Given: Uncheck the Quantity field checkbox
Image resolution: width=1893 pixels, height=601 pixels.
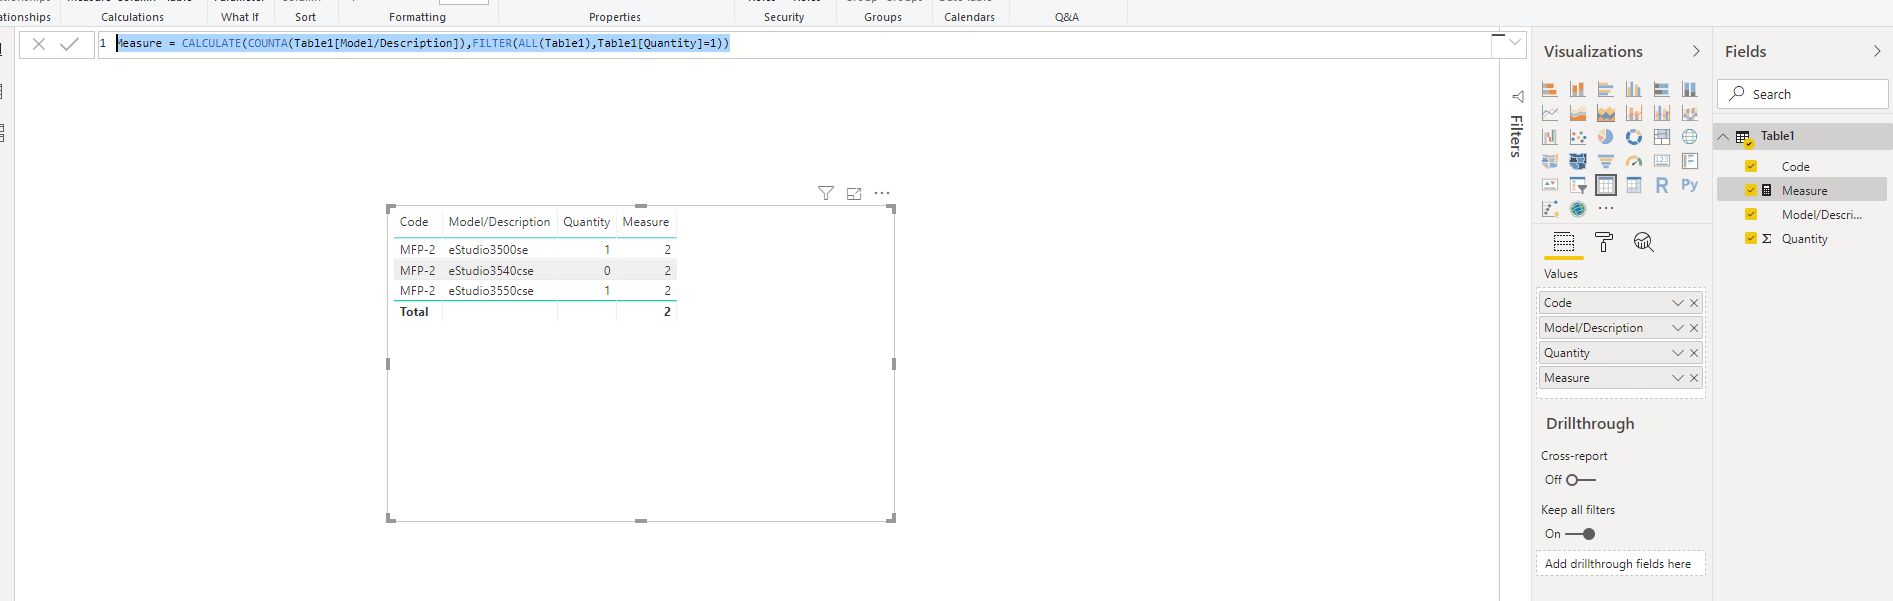Looking at the screenshot, I should 1751,238.
